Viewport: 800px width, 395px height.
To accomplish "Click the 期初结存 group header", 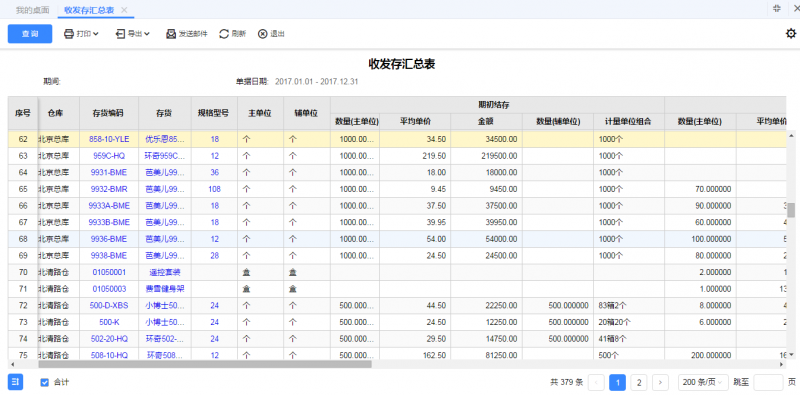I will [x=497, y=105].
